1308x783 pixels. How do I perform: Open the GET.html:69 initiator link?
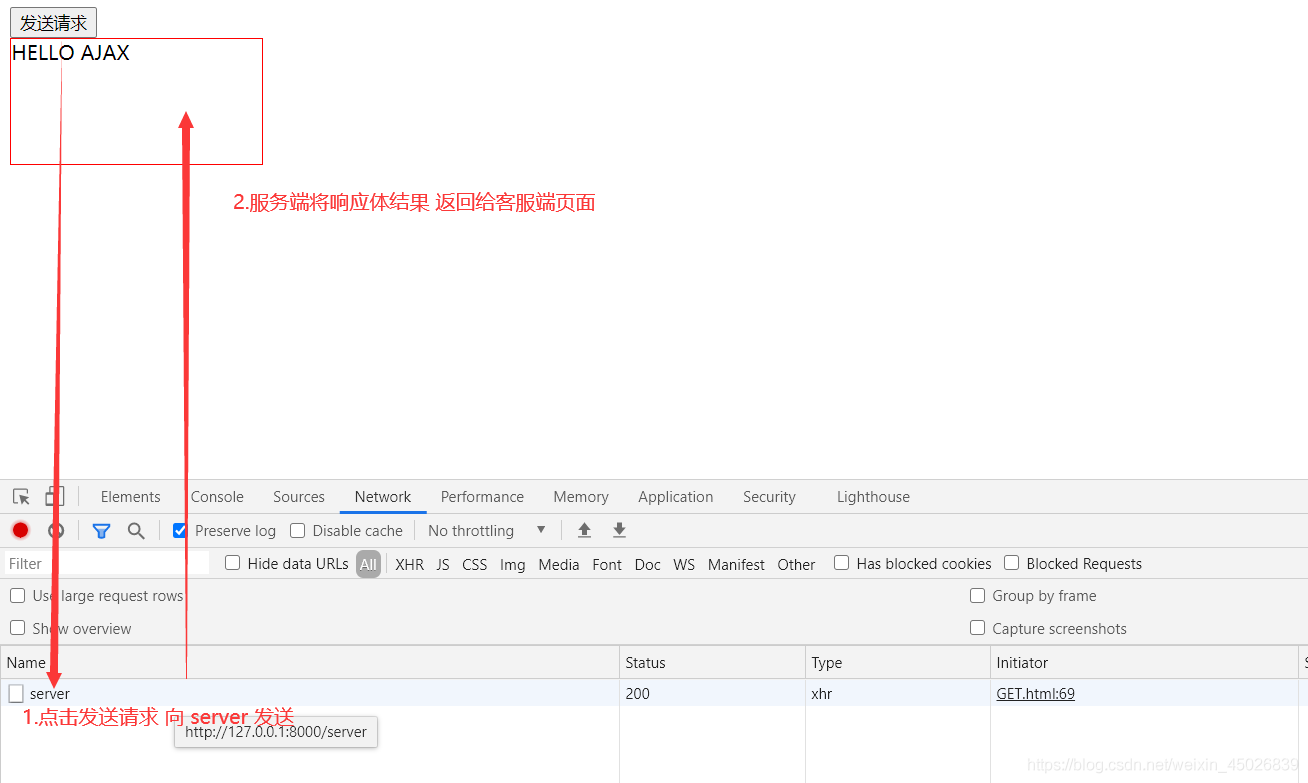(x=1035, y=693)
